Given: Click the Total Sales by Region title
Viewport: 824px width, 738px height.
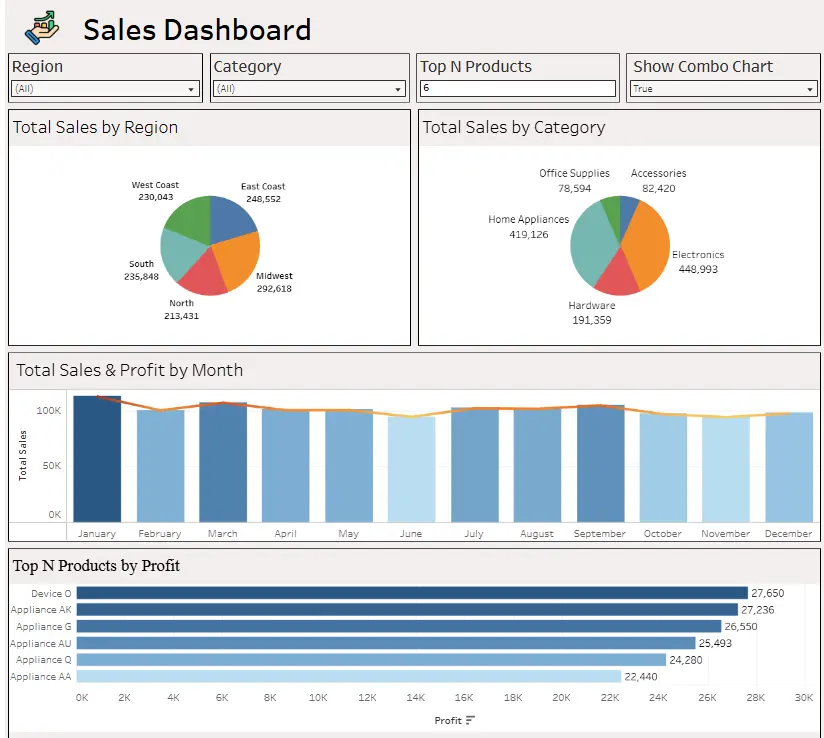Looking at the screenshot, I should pyautogui.click(x=98, y=127).
